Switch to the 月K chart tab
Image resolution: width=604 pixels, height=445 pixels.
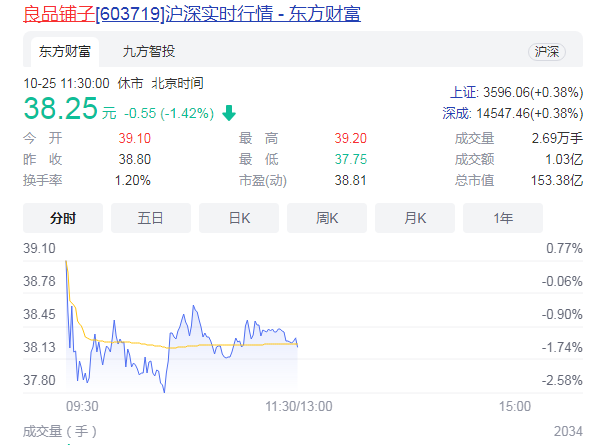click(415, 218)
